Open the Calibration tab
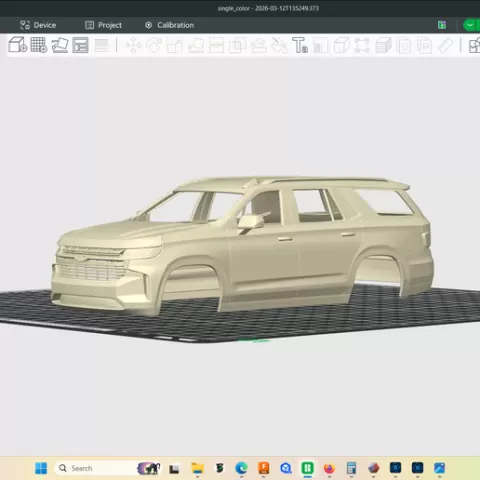 click(x=169, y=25)
